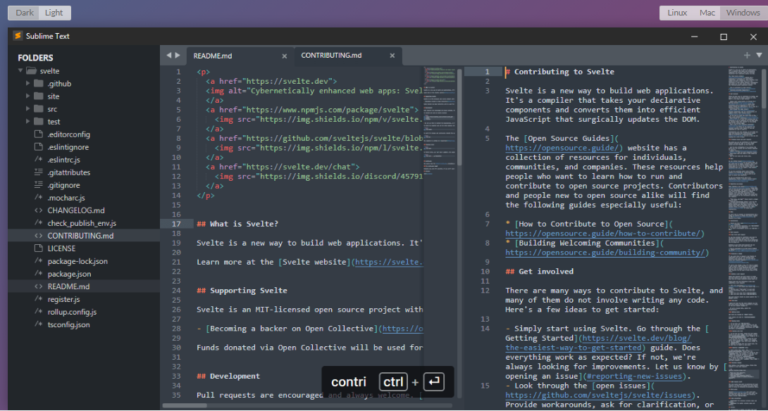Screen dimensions: 768x411
Task: Click the CHANGELOG.md markup file icon
Action: pos(38,210)
